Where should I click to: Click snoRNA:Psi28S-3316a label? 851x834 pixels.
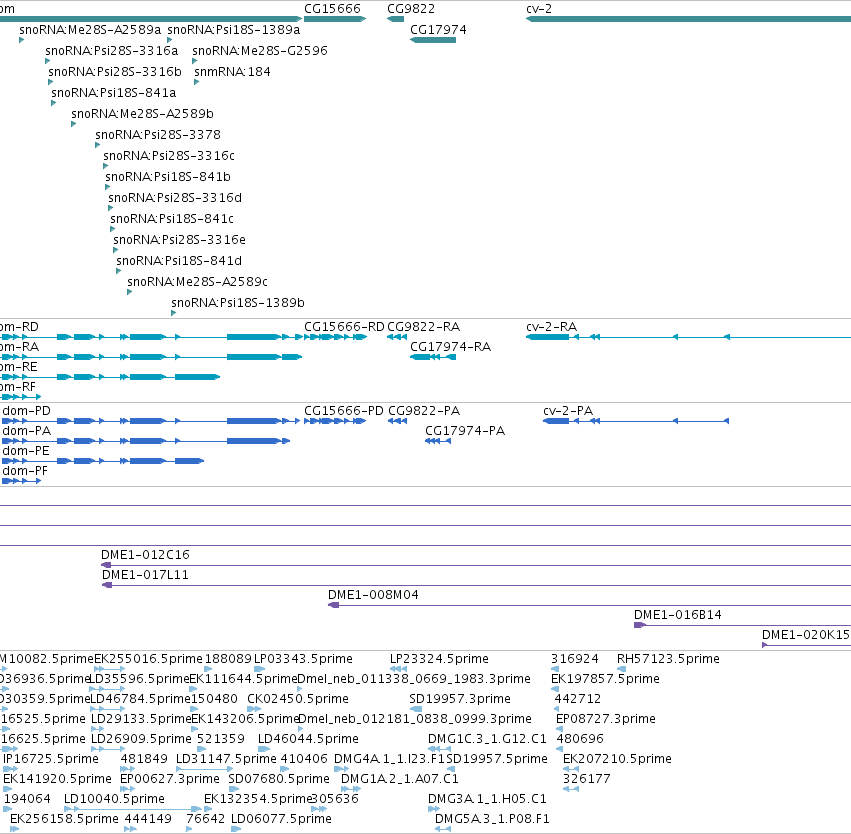111,51
